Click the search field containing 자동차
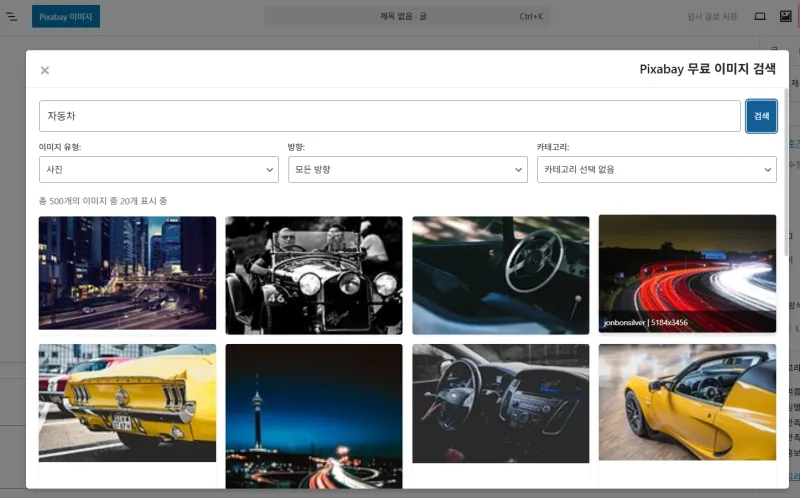The image size is (800, 498). click(389, 116)
